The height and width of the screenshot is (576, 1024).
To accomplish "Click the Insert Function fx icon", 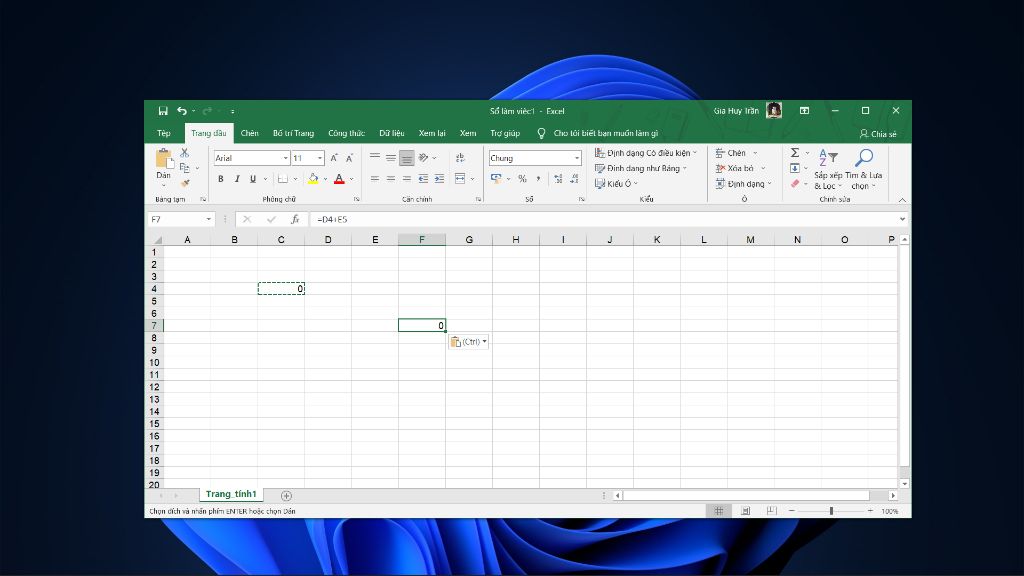I will click(295, 219).
